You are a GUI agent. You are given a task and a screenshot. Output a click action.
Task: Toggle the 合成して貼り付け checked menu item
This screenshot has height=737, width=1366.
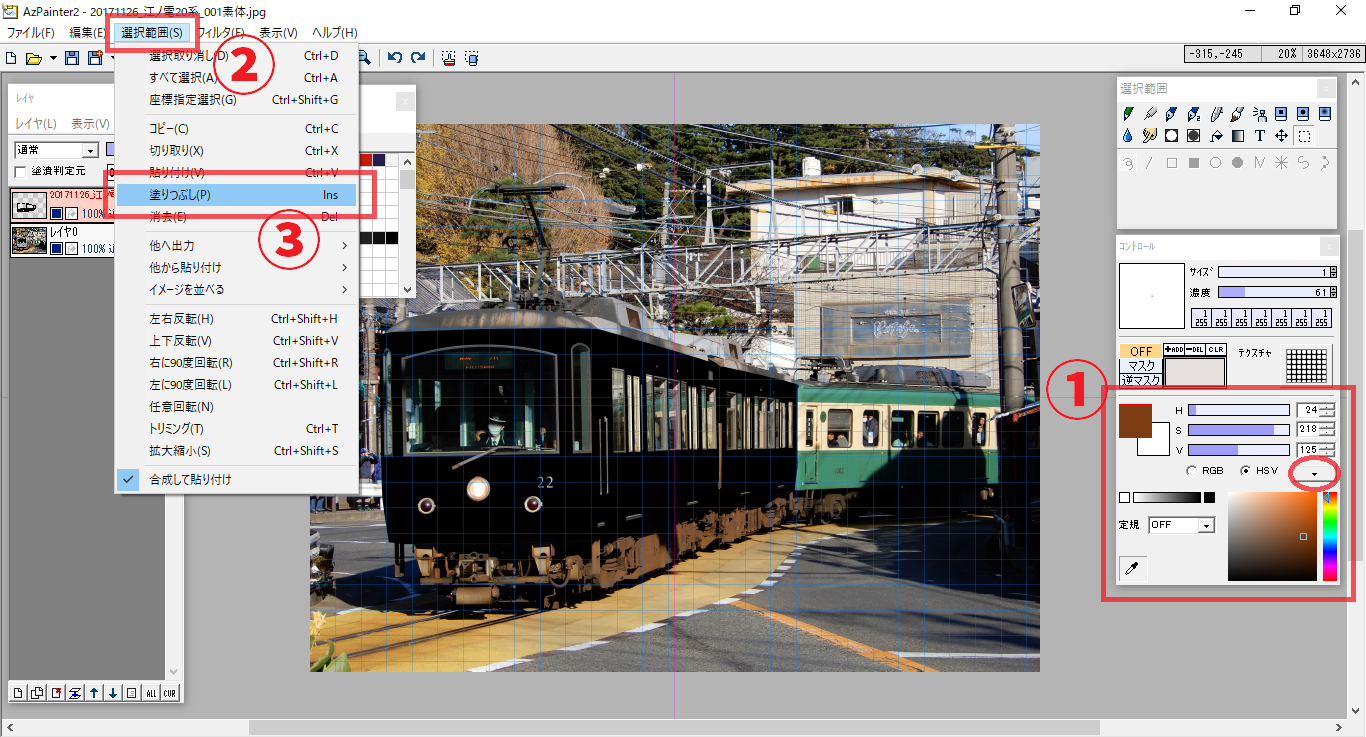point(236,480)
